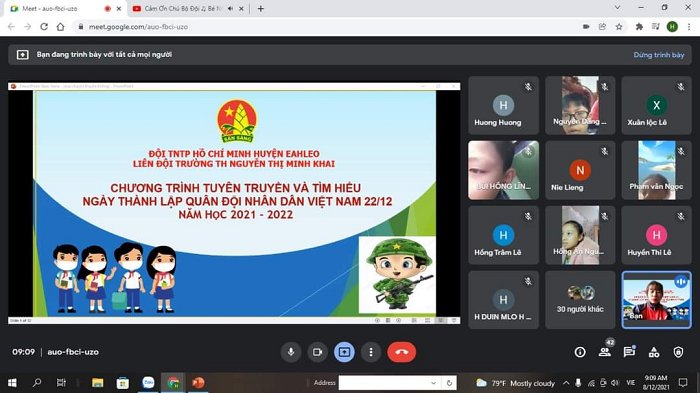Open the activities icon
The height and width of the screenshot is (393, 700).
(x=654, y=352)
